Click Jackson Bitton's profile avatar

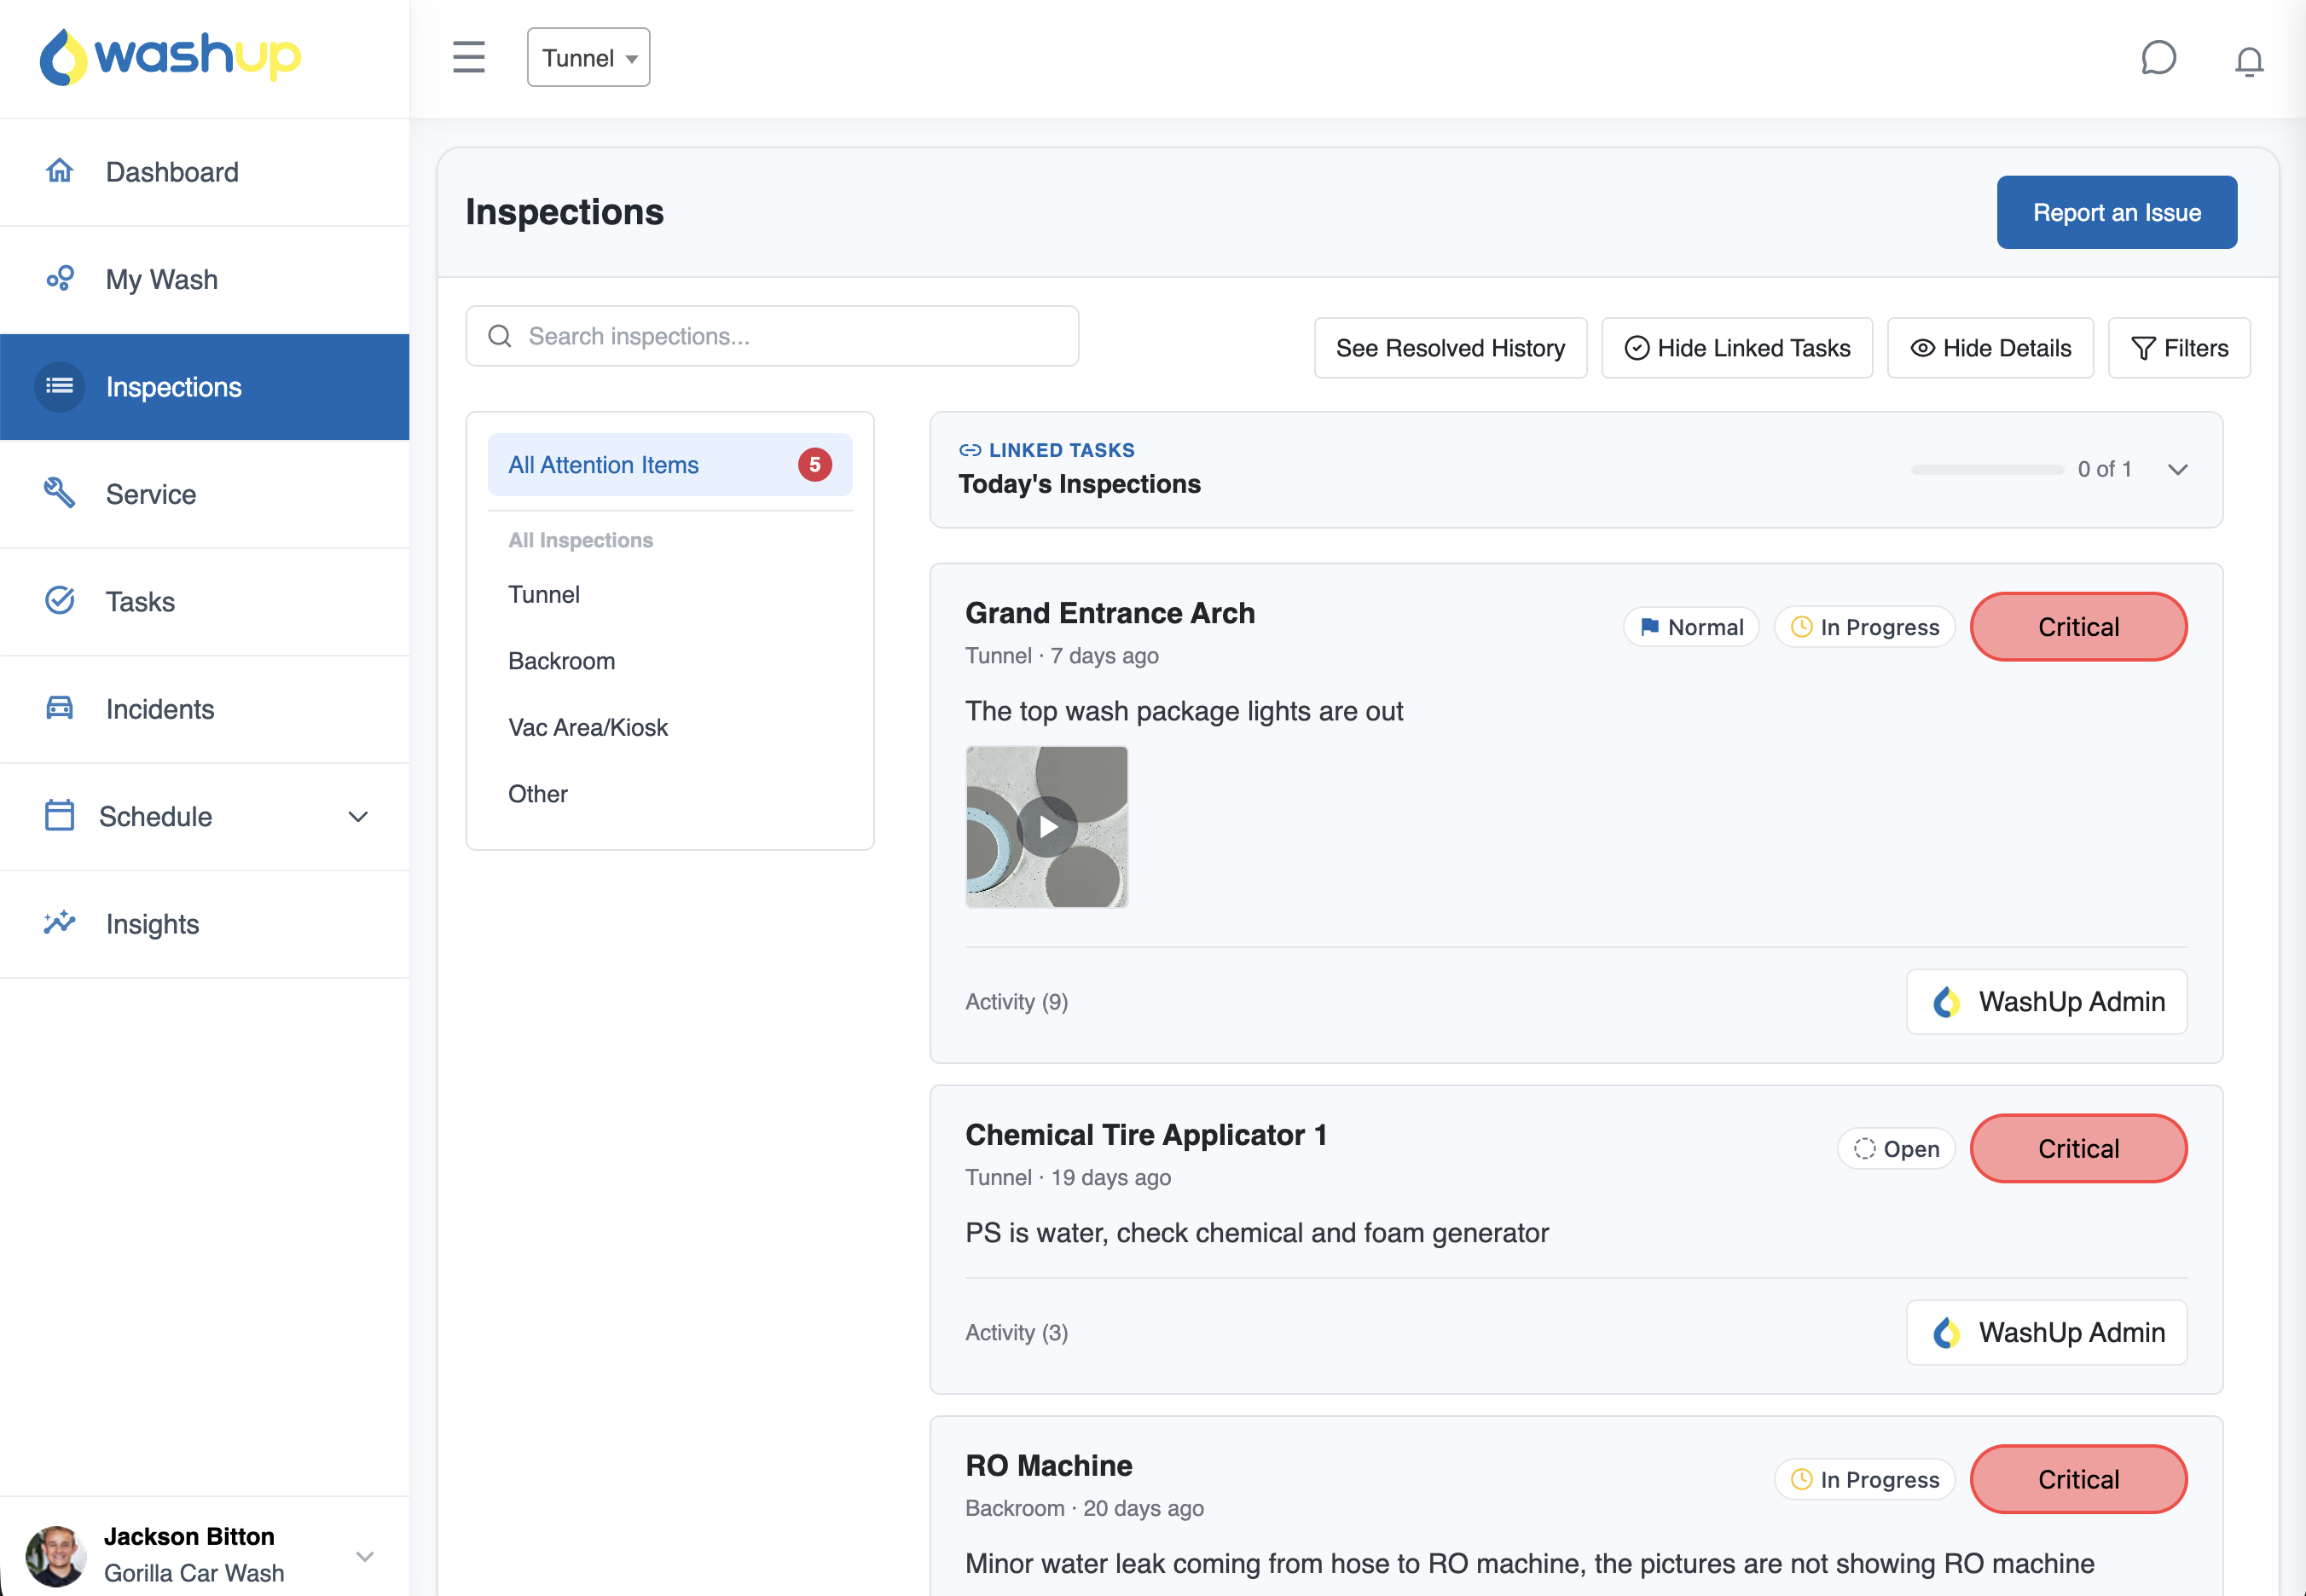click(x=56, y=1556)
